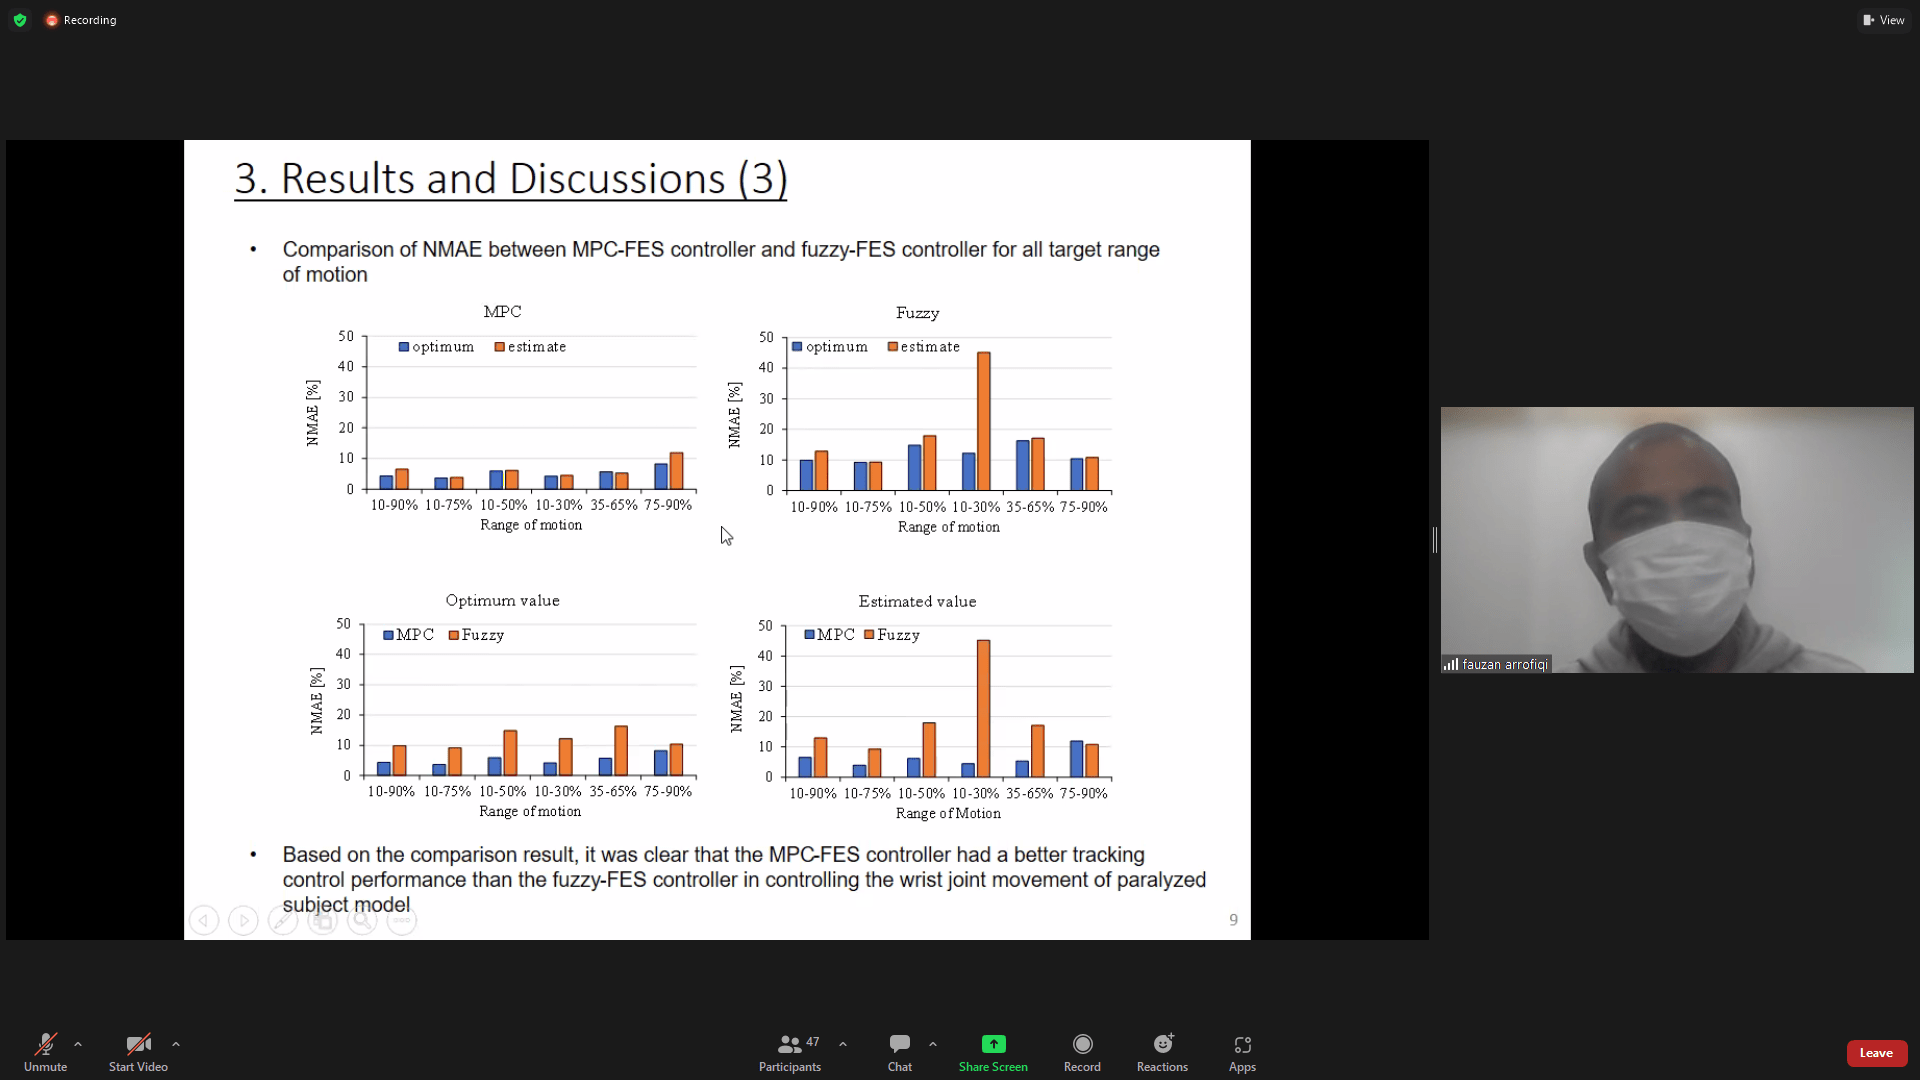Expand the Chat options arrow
1920x1080 pixels.
(x=933, y=1044)
